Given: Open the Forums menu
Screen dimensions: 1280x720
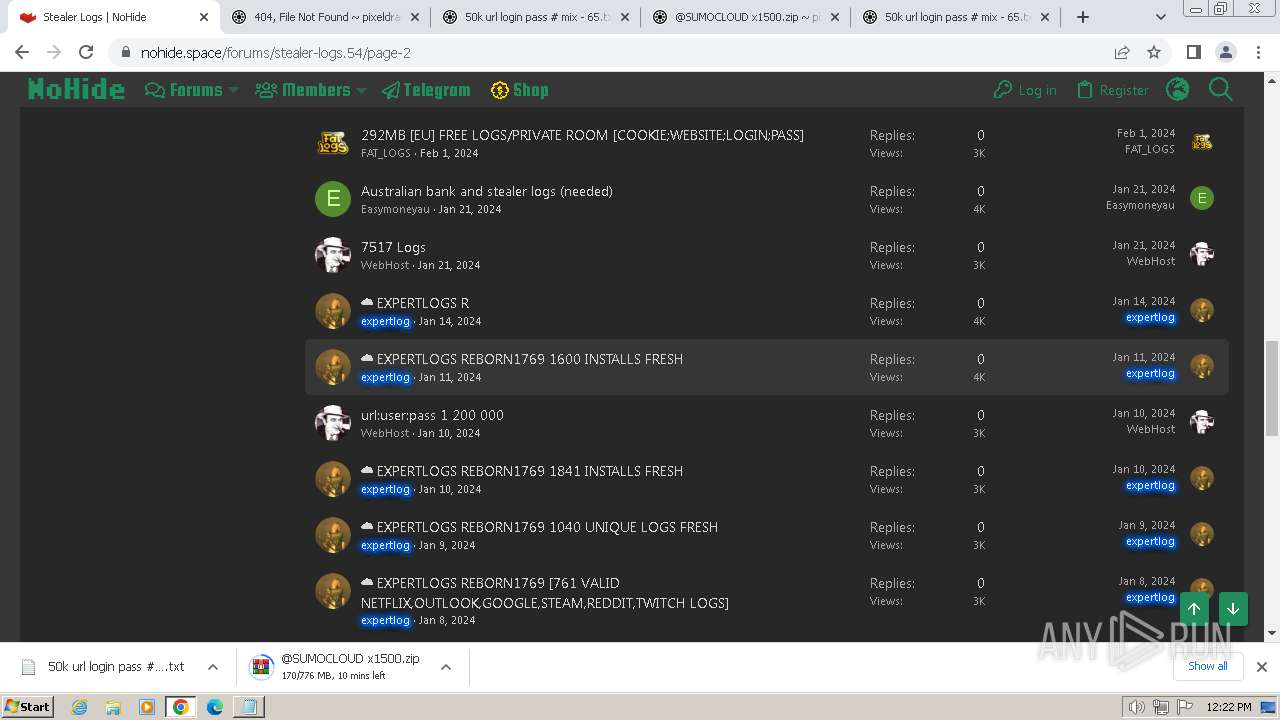Looking at the screenshot, I should tap(184, 90).
